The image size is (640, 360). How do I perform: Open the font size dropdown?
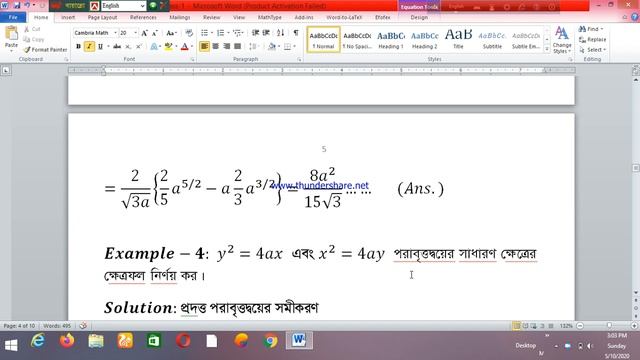tap(136, 33)
